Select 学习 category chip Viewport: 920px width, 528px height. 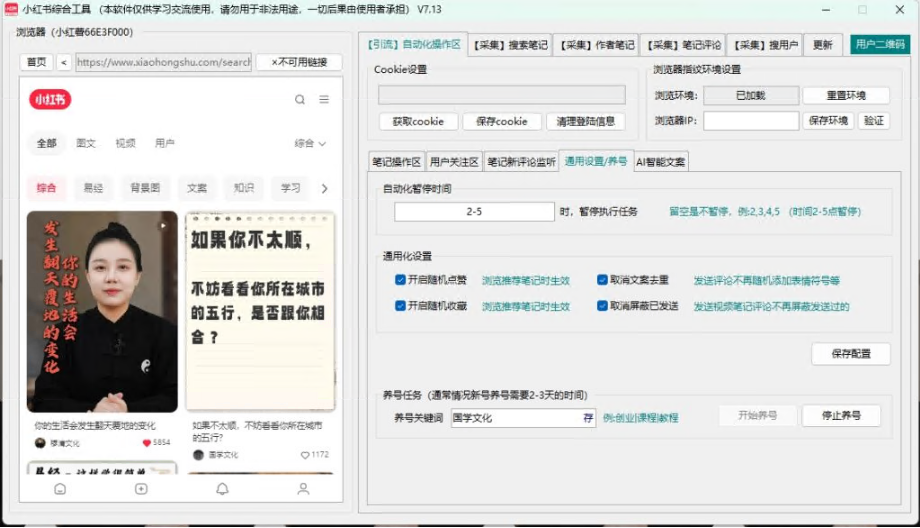tap(290, 188)
